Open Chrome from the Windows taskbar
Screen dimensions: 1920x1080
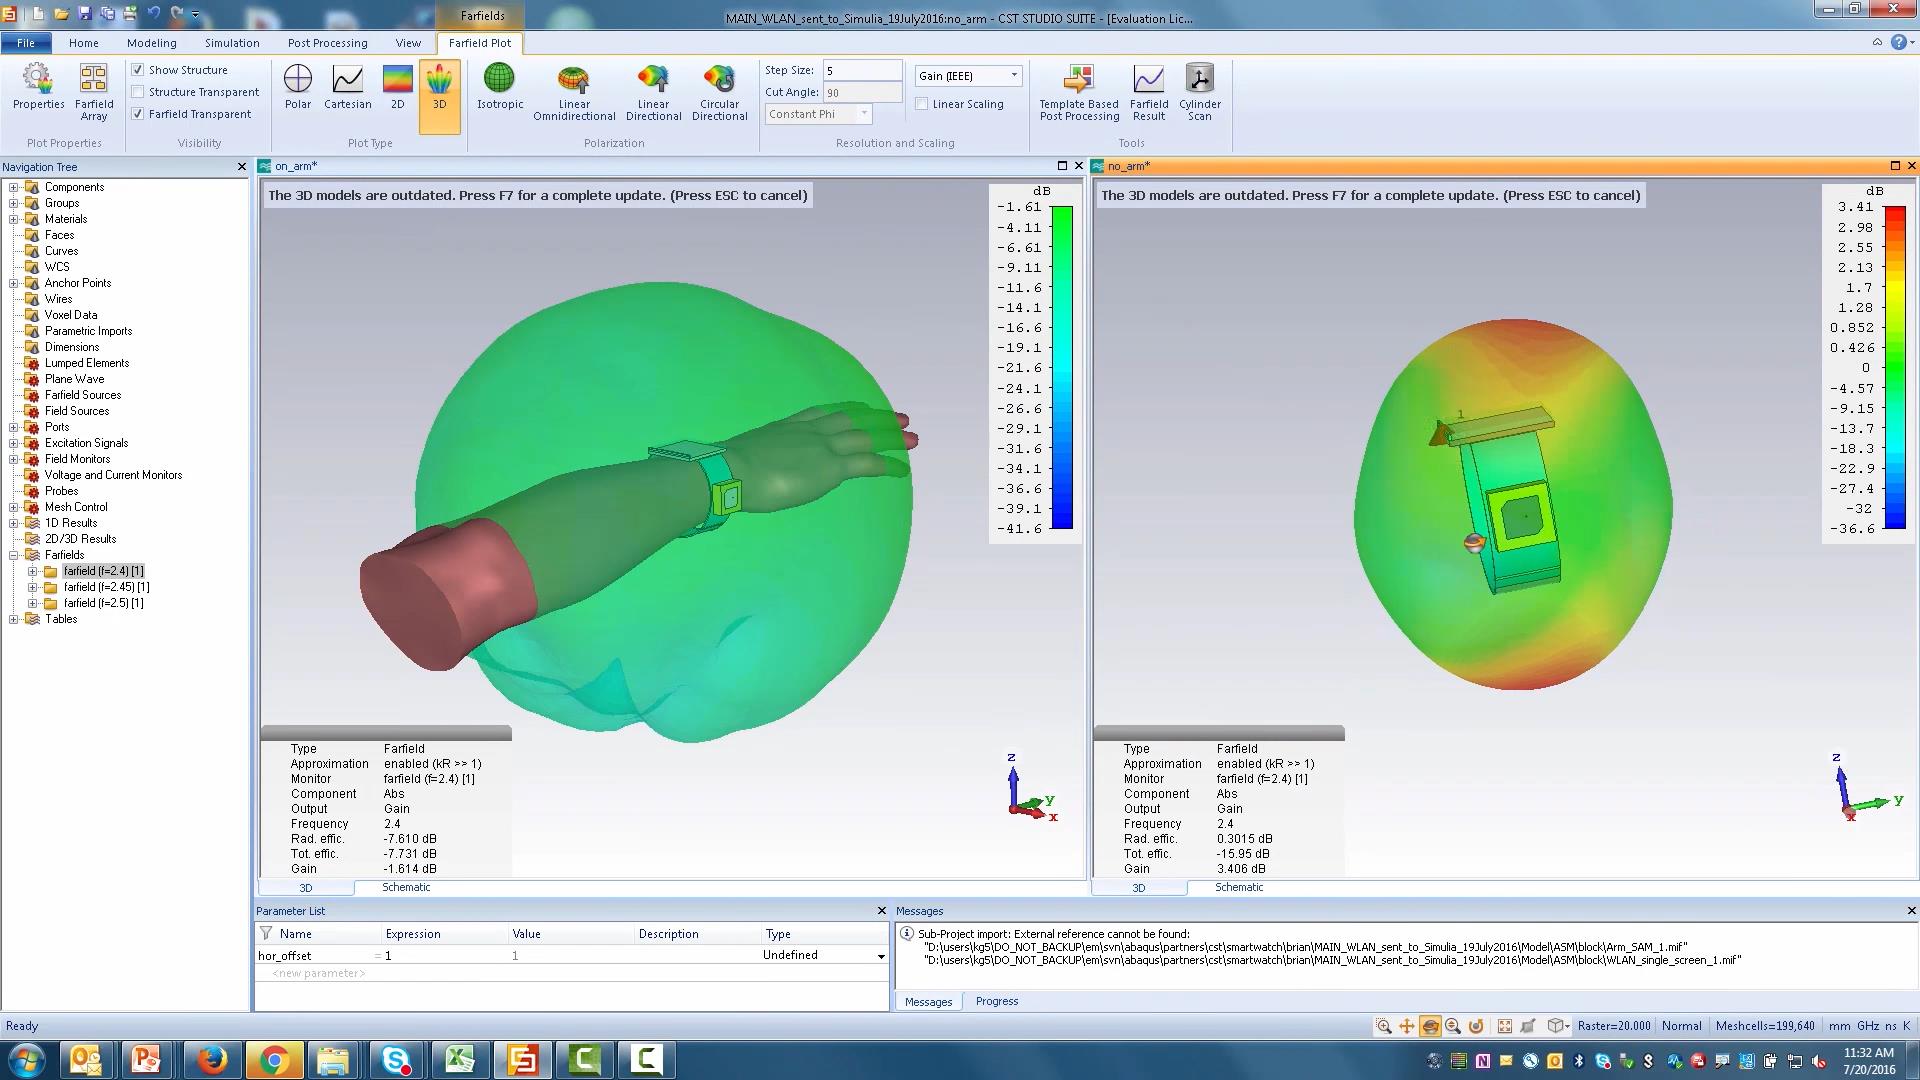pos(274,1059)
